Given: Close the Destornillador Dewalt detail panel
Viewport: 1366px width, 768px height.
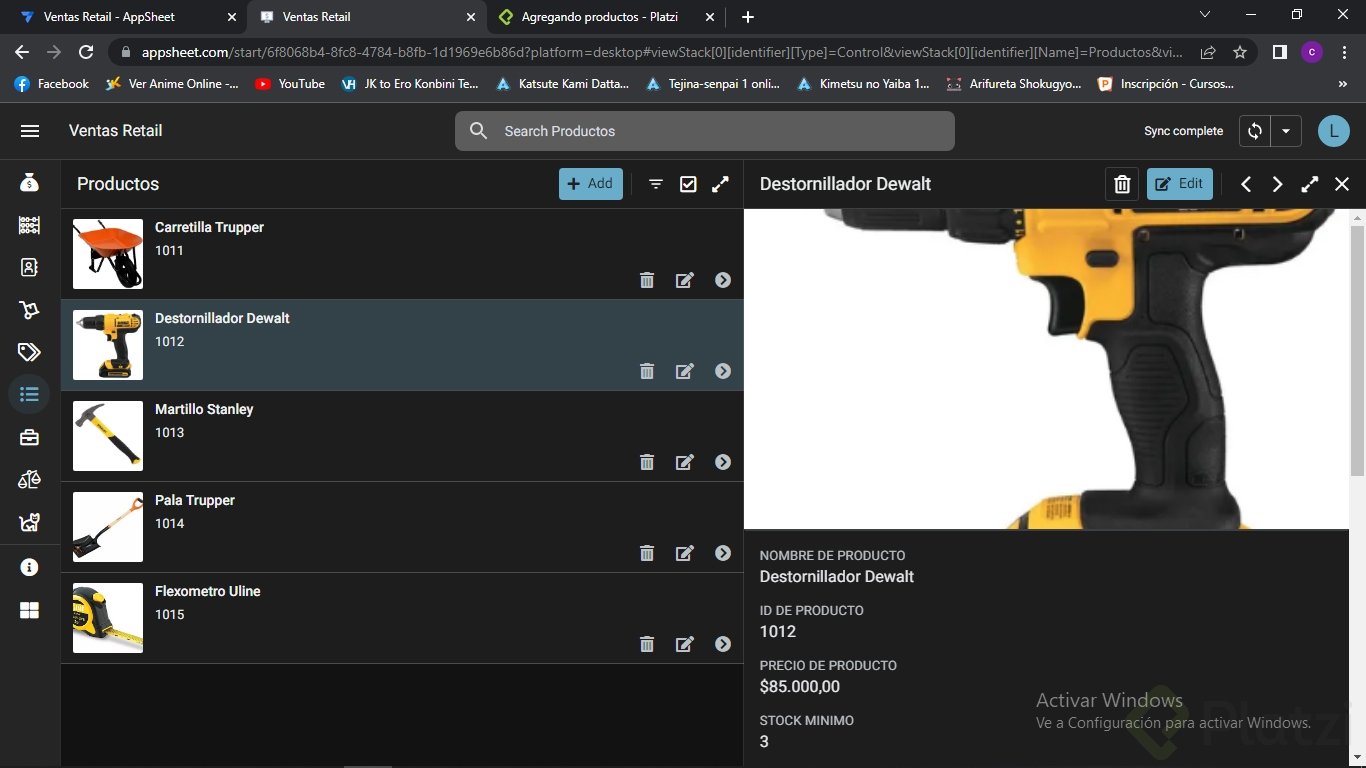Looking at the screenshot, I should pyautogui.click(x=1342, y=184).
